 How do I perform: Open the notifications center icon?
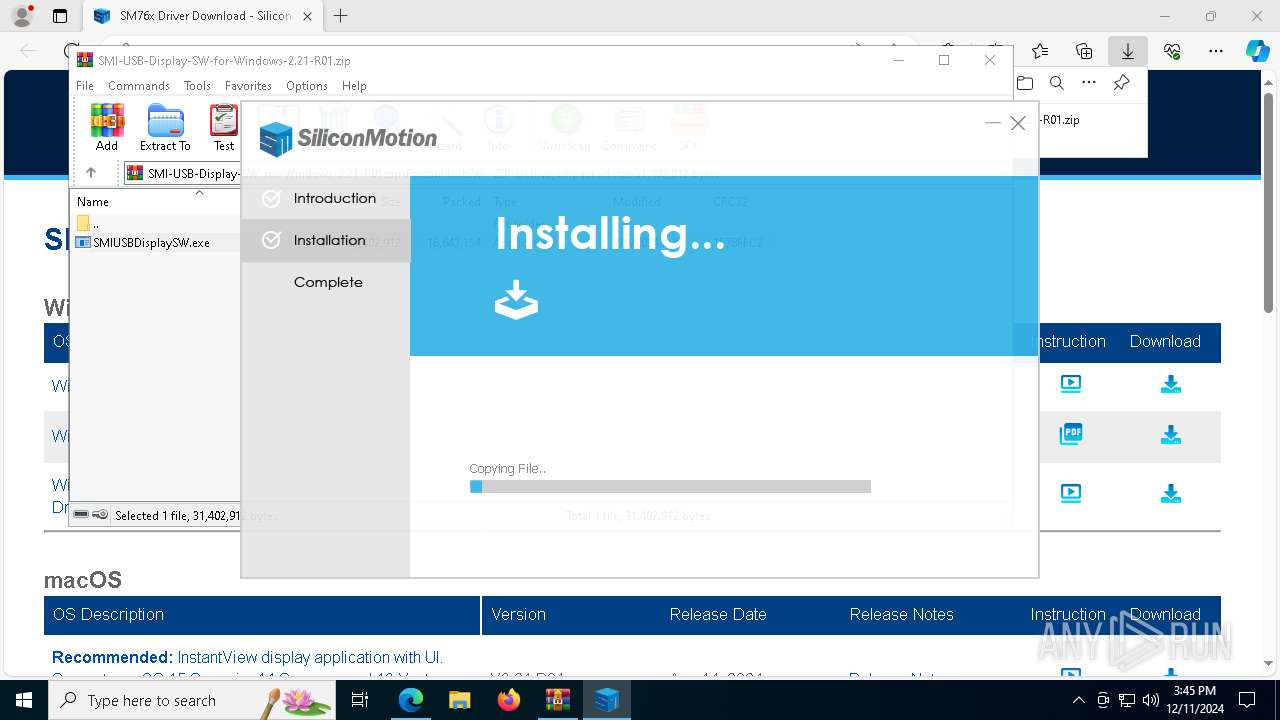point(1247,700)
